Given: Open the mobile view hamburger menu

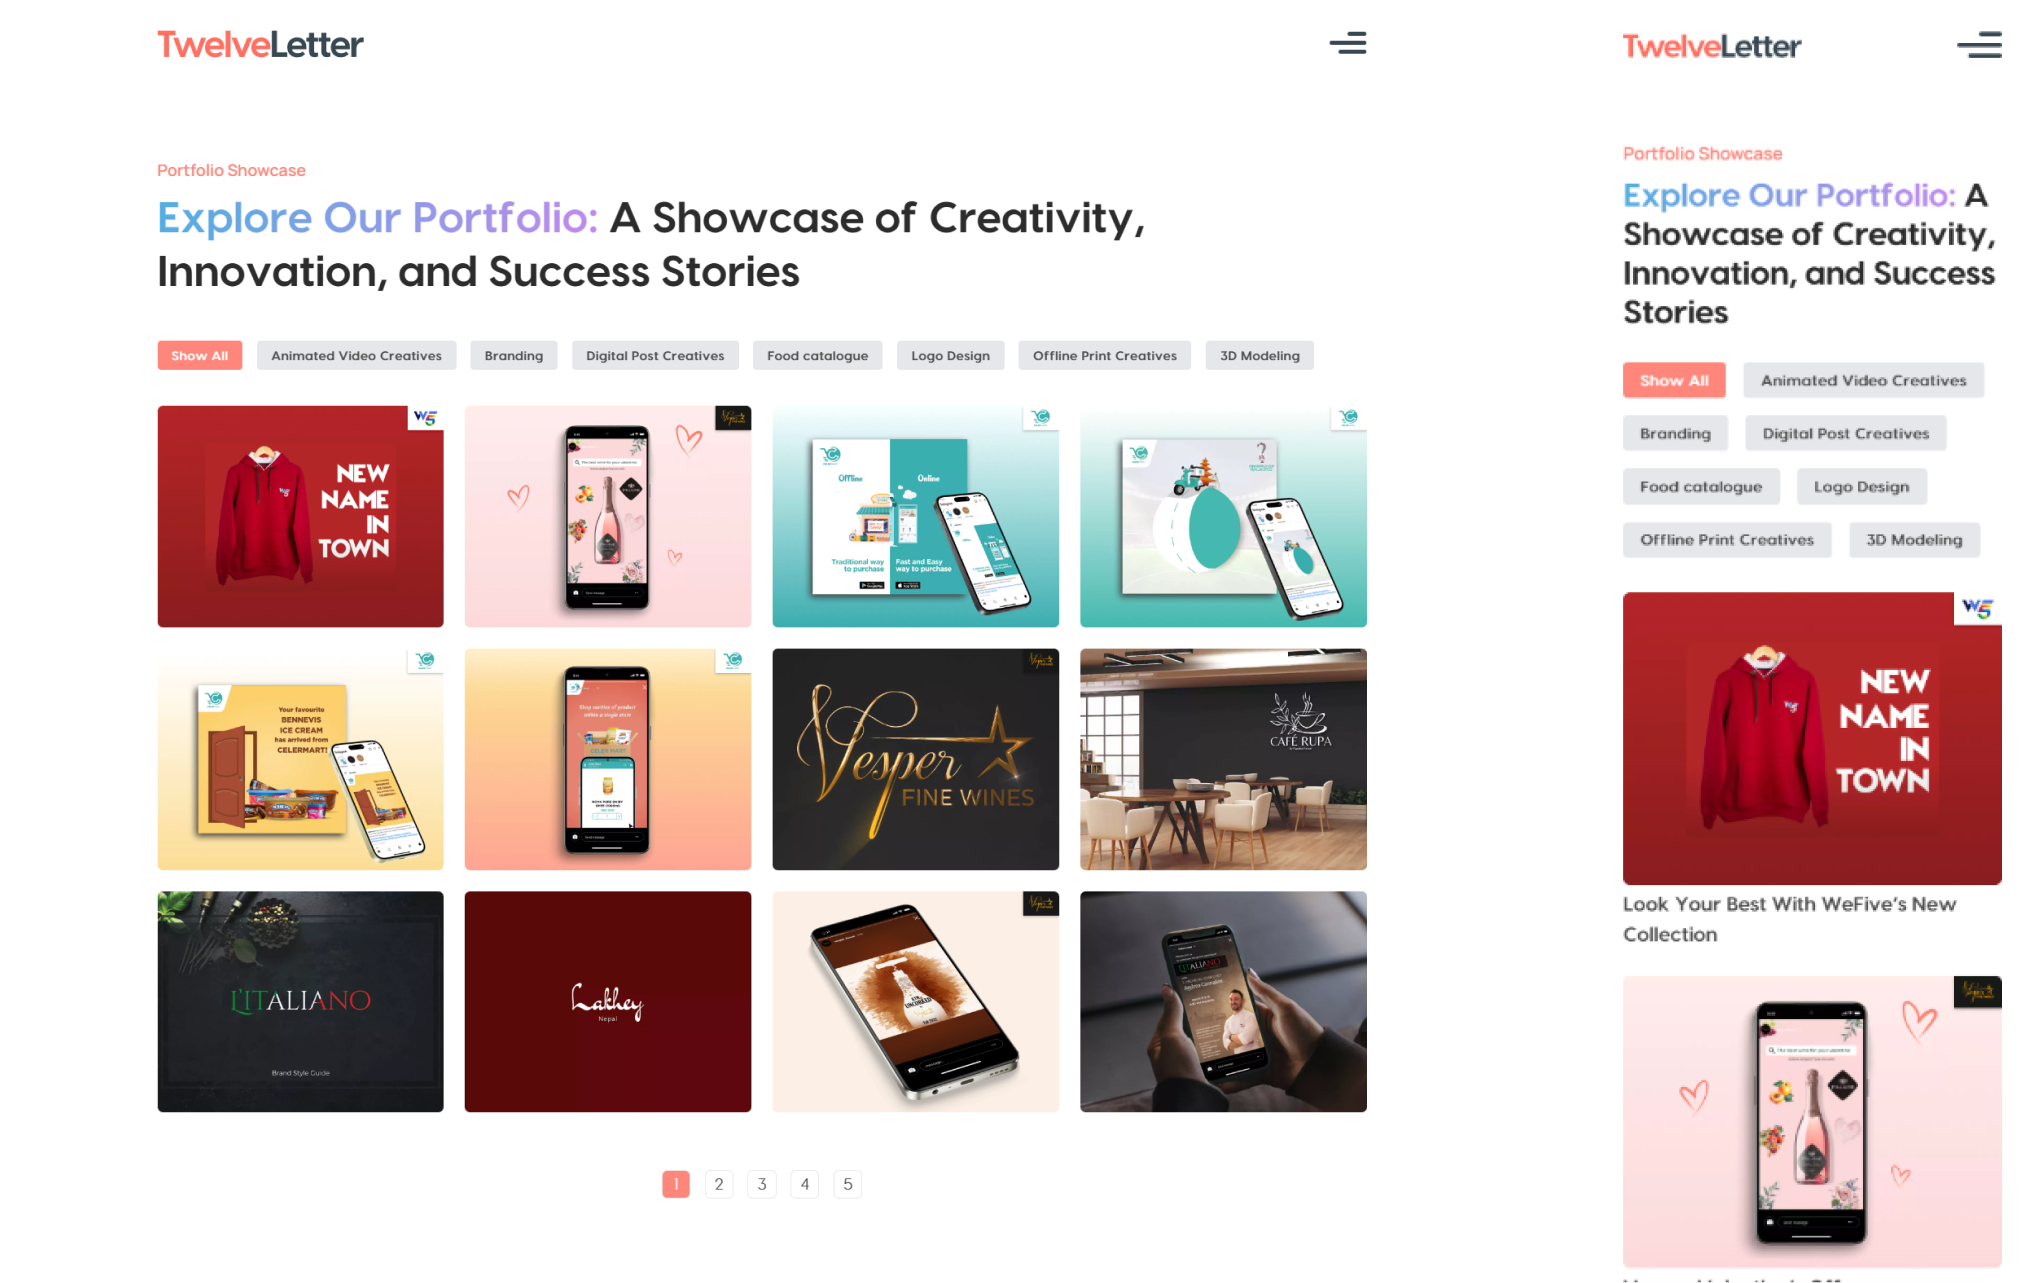Looking at the screenshot, I should (x=1978, y=45).
